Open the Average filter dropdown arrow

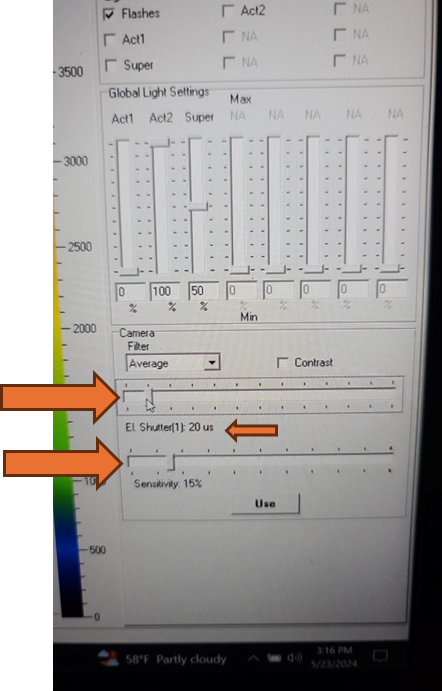click(x=212, y=363)
